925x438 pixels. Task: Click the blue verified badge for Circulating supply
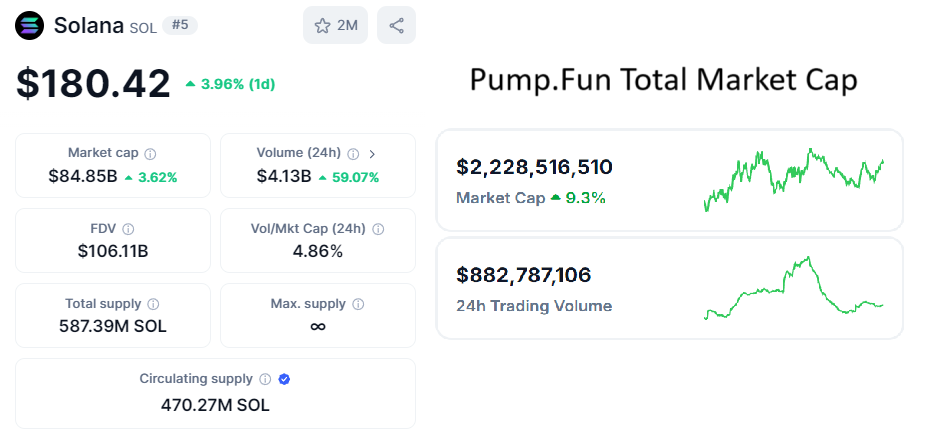coord(284,379)
